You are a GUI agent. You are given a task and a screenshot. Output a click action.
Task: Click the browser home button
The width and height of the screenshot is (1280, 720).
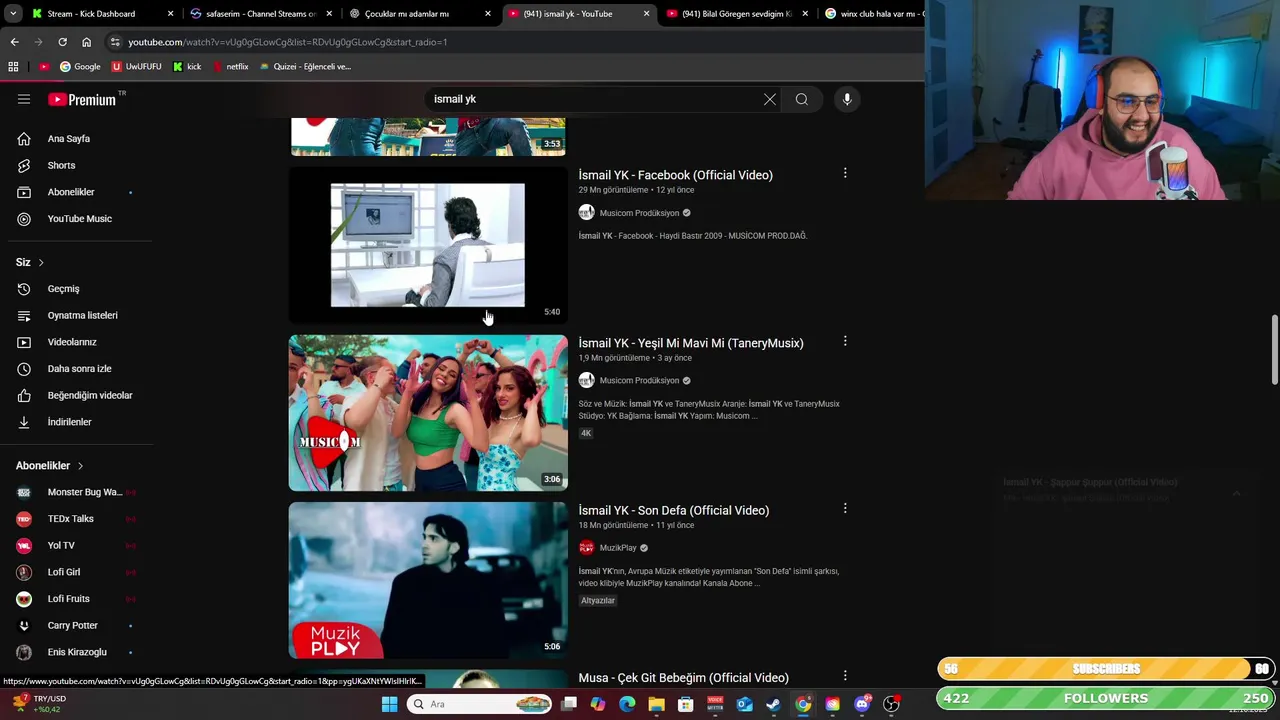[86, 42]
